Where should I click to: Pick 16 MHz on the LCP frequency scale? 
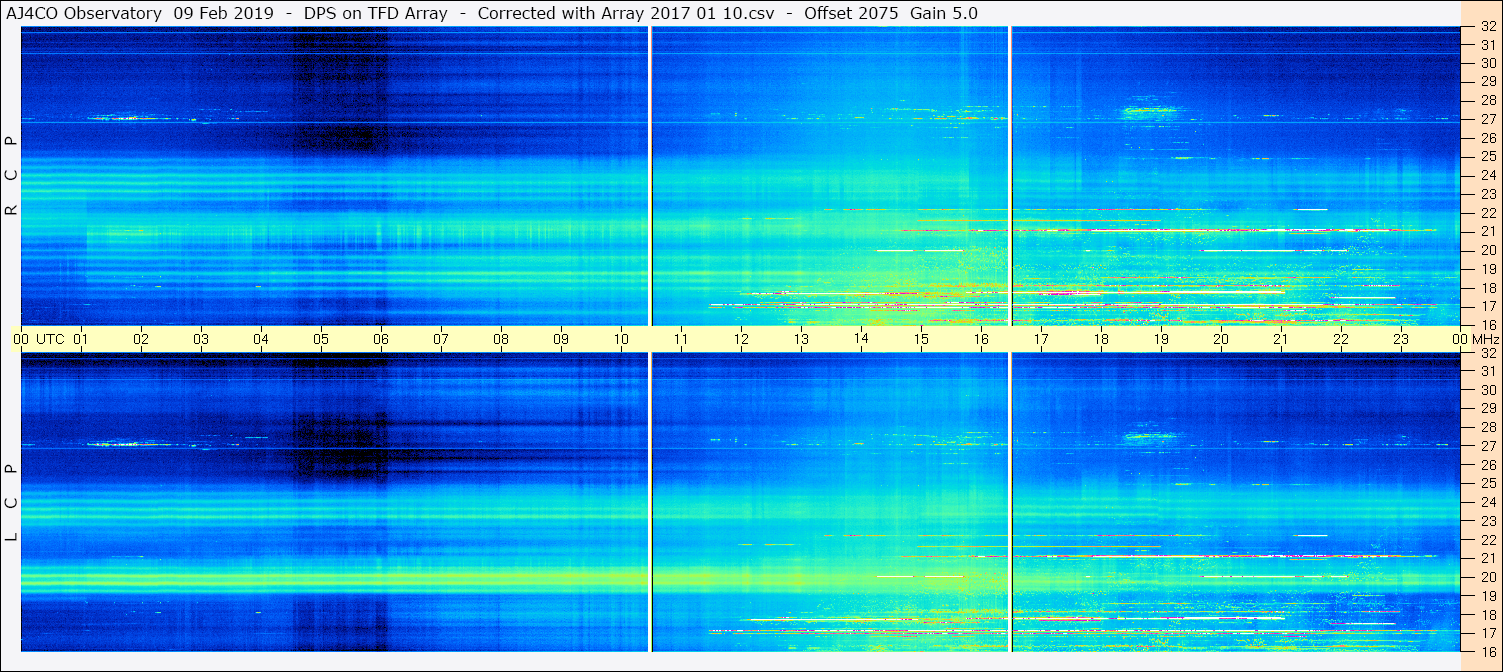coord(1487,651)
